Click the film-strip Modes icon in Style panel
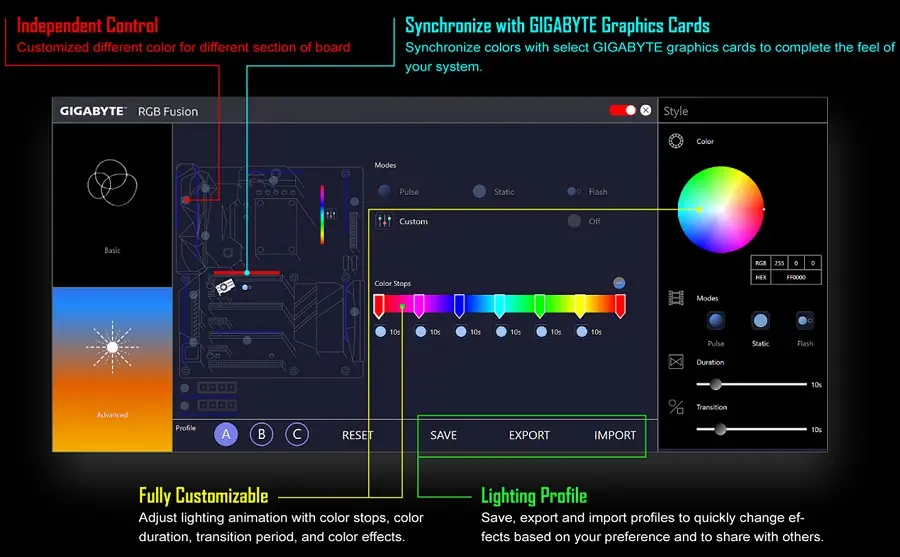The width and height of the screenshot is (900, 557). [x=676, y=298]
